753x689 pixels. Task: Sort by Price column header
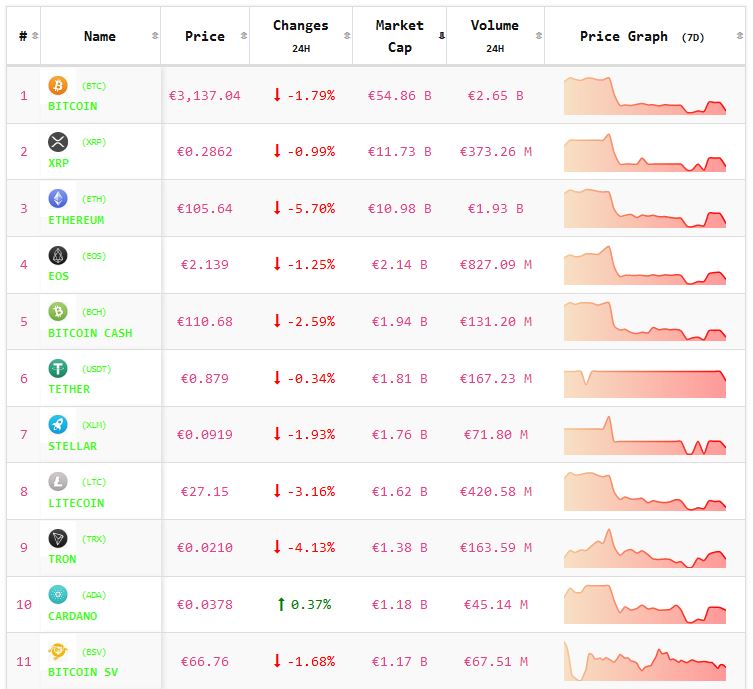205,36
